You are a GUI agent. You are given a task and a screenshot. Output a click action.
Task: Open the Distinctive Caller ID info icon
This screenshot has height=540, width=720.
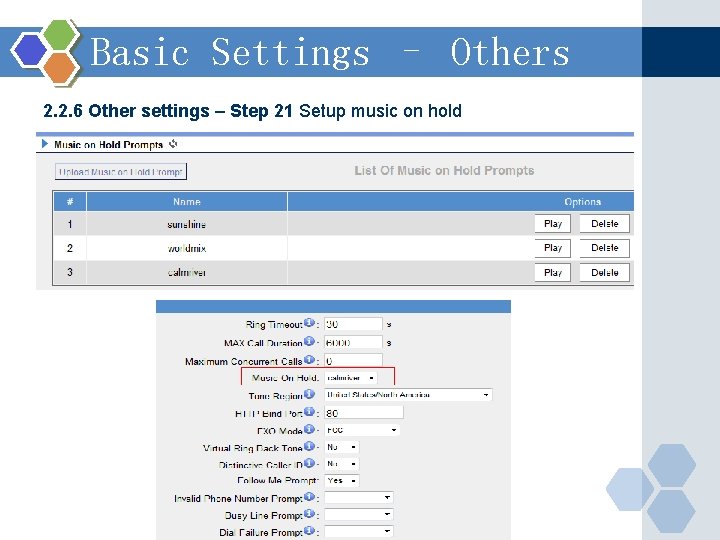(x=309, y=463)
